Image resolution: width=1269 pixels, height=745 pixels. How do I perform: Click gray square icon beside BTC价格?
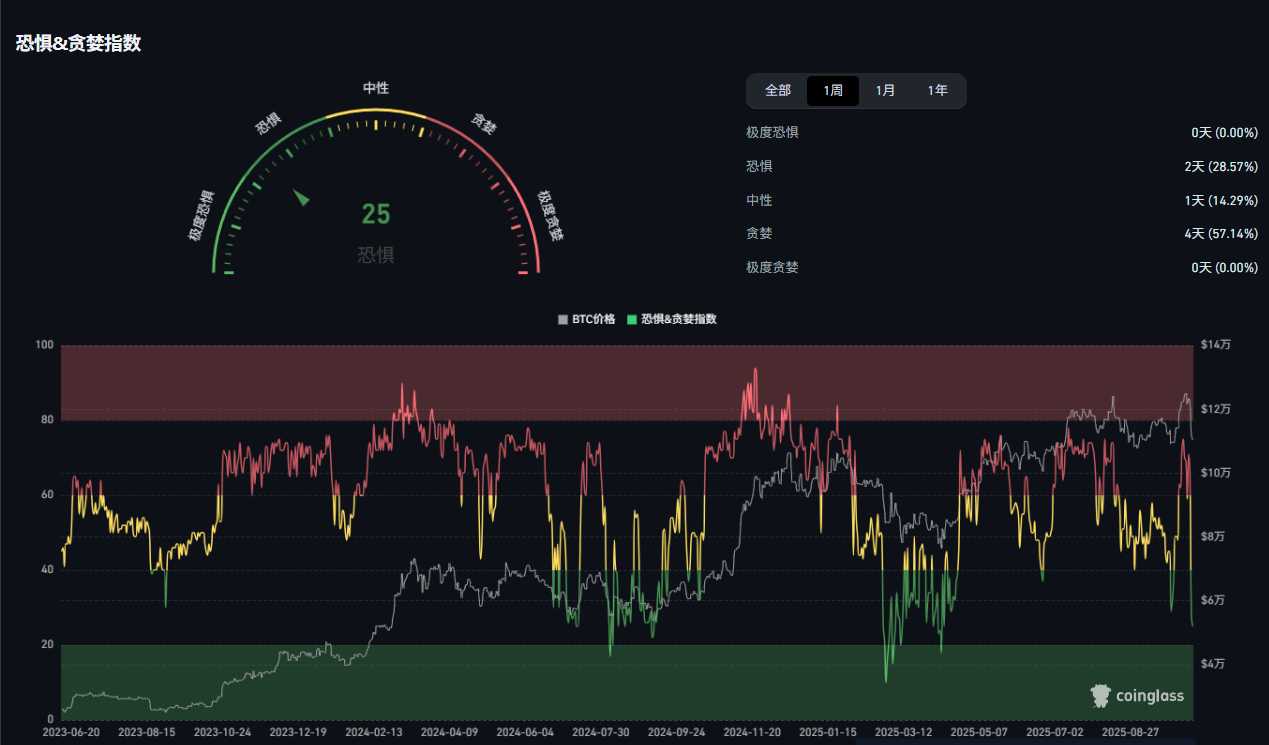[x=563, y=320]
